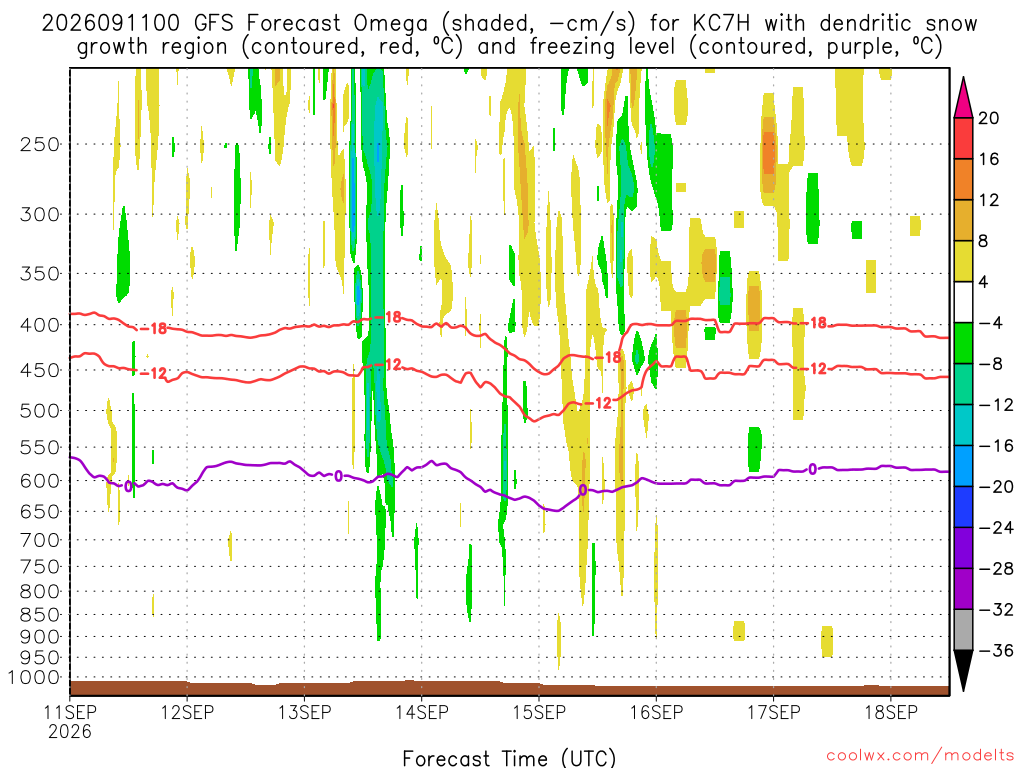Click the black downward arrow below colorbar
Image resolution: width=1024 pixels, height=768 pixels.
pyautogui.click(x=963, y=670)
